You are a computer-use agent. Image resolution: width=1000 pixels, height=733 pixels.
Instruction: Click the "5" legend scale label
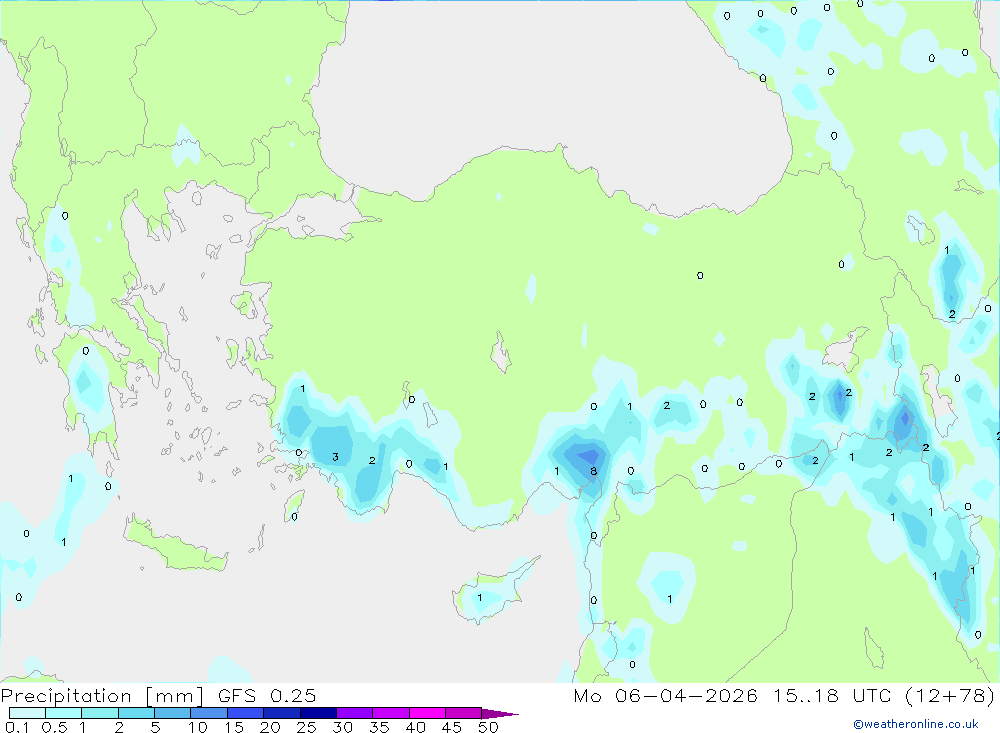point(155,727)
